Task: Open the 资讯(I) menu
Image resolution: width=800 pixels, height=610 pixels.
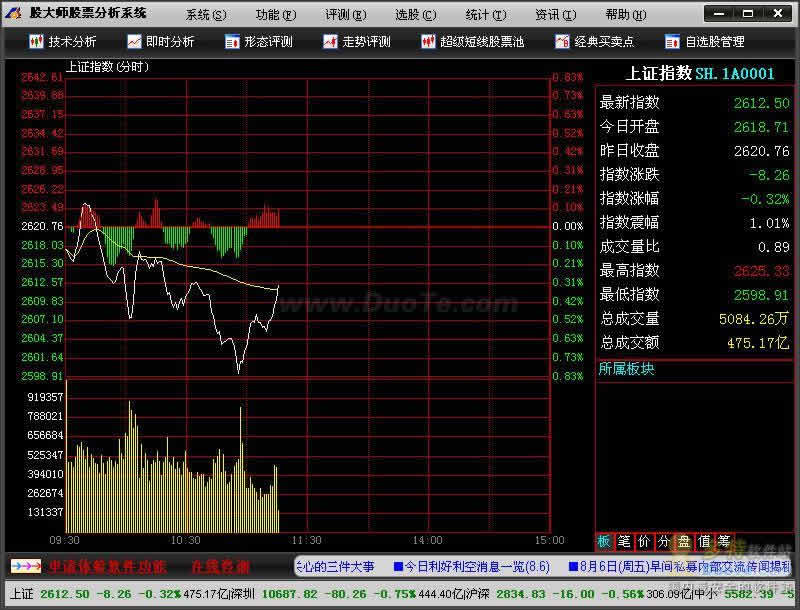Action: click(x=555, y=14)
